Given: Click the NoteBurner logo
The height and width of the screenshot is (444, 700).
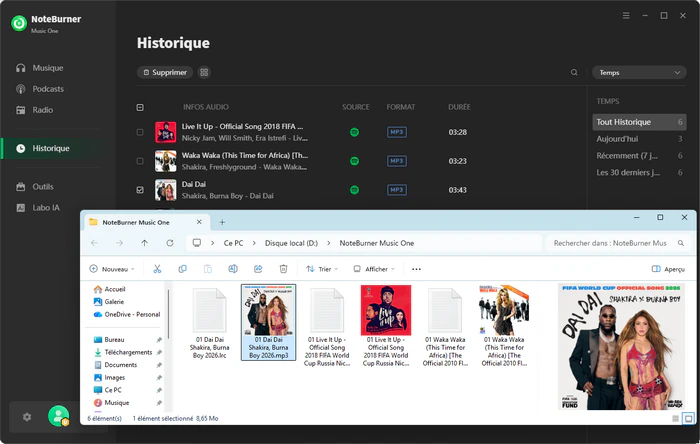Looking at the screenshot, I should (19, 23).
